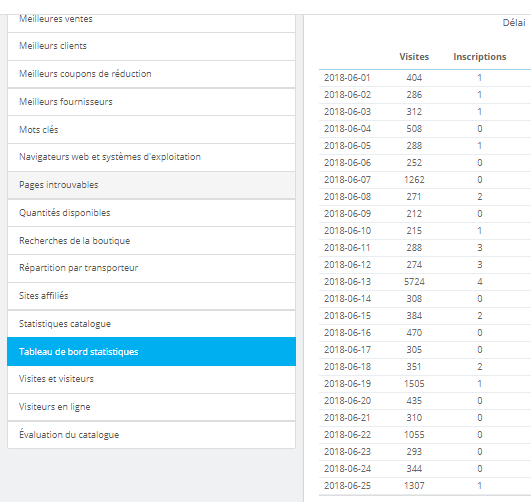The width and height of the screenshot is (531, 502).
Task: Open Évaluation du catalogue
Action: [151, 435]
